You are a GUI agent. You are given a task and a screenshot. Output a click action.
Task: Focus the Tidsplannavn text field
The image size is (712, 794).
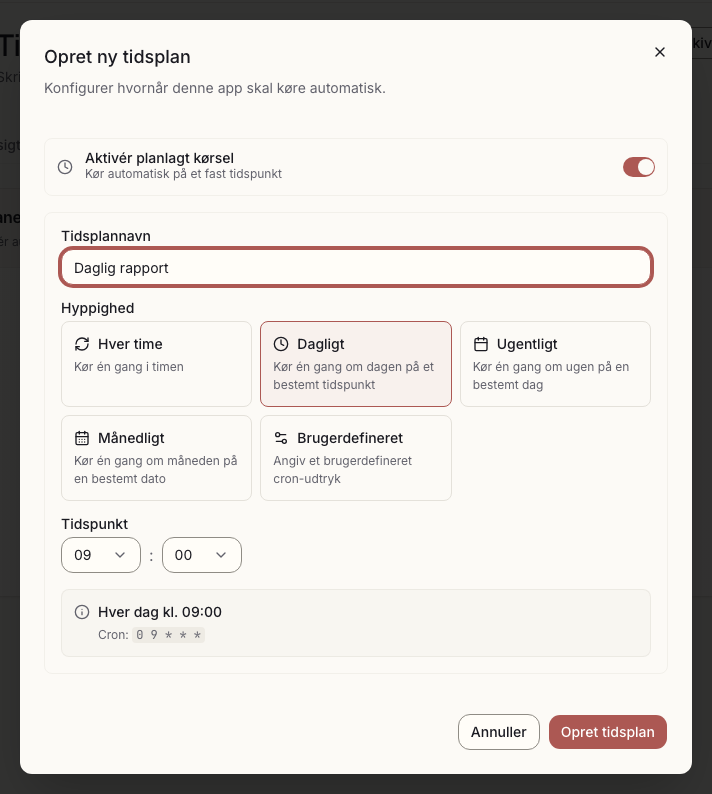click(355, 267)
